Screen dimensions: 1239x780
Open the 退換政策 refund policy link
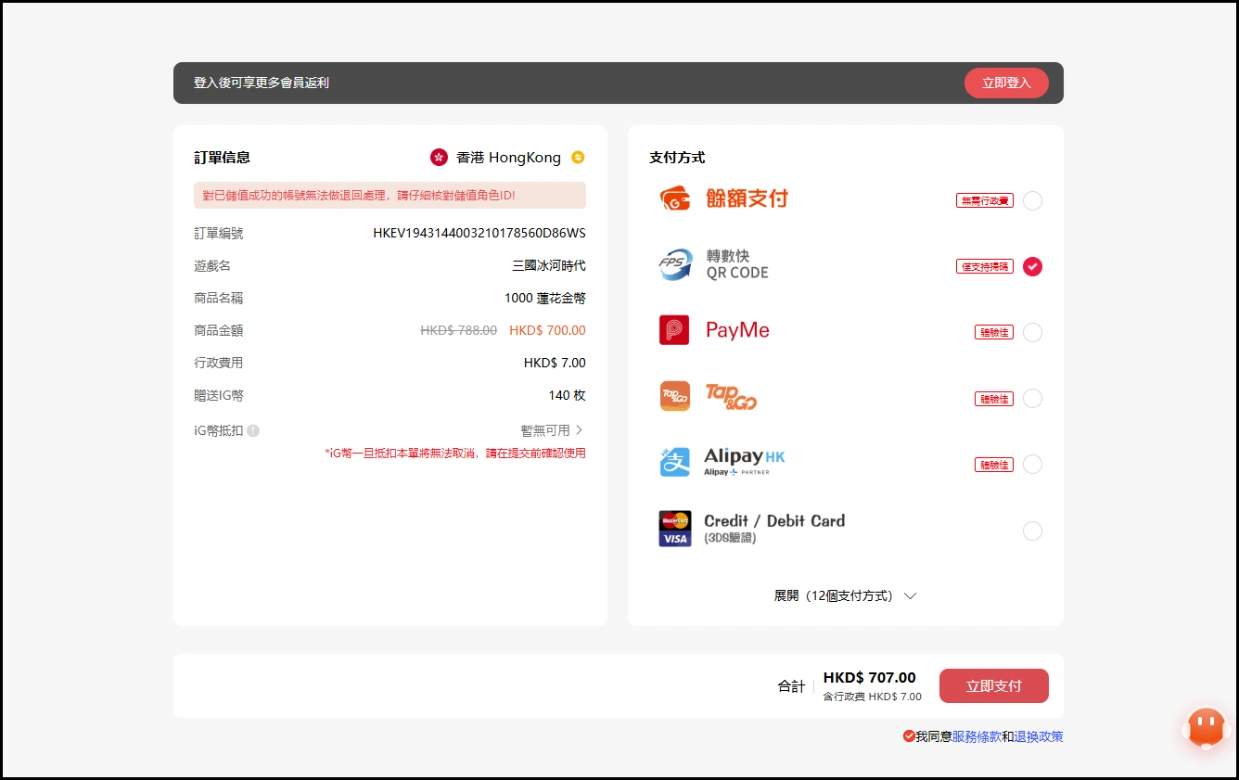(x=1038, y=737)
